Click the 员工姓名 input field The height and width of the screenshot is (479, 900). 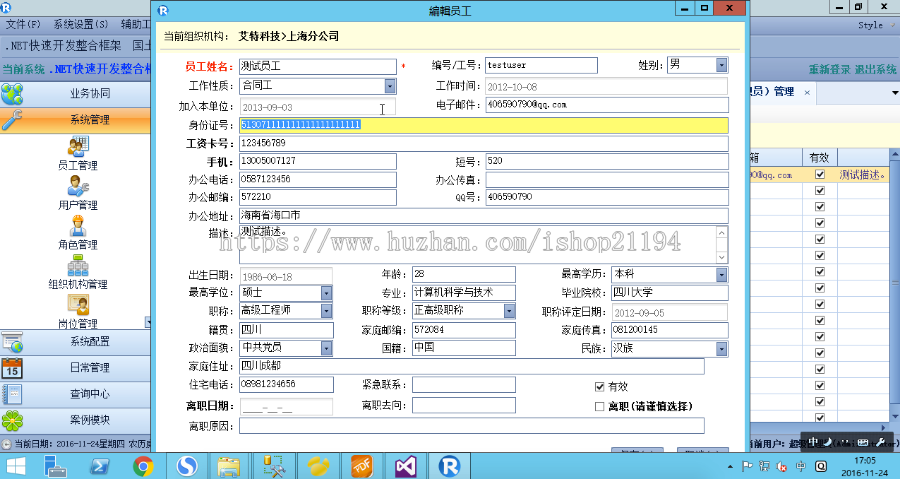317,66
